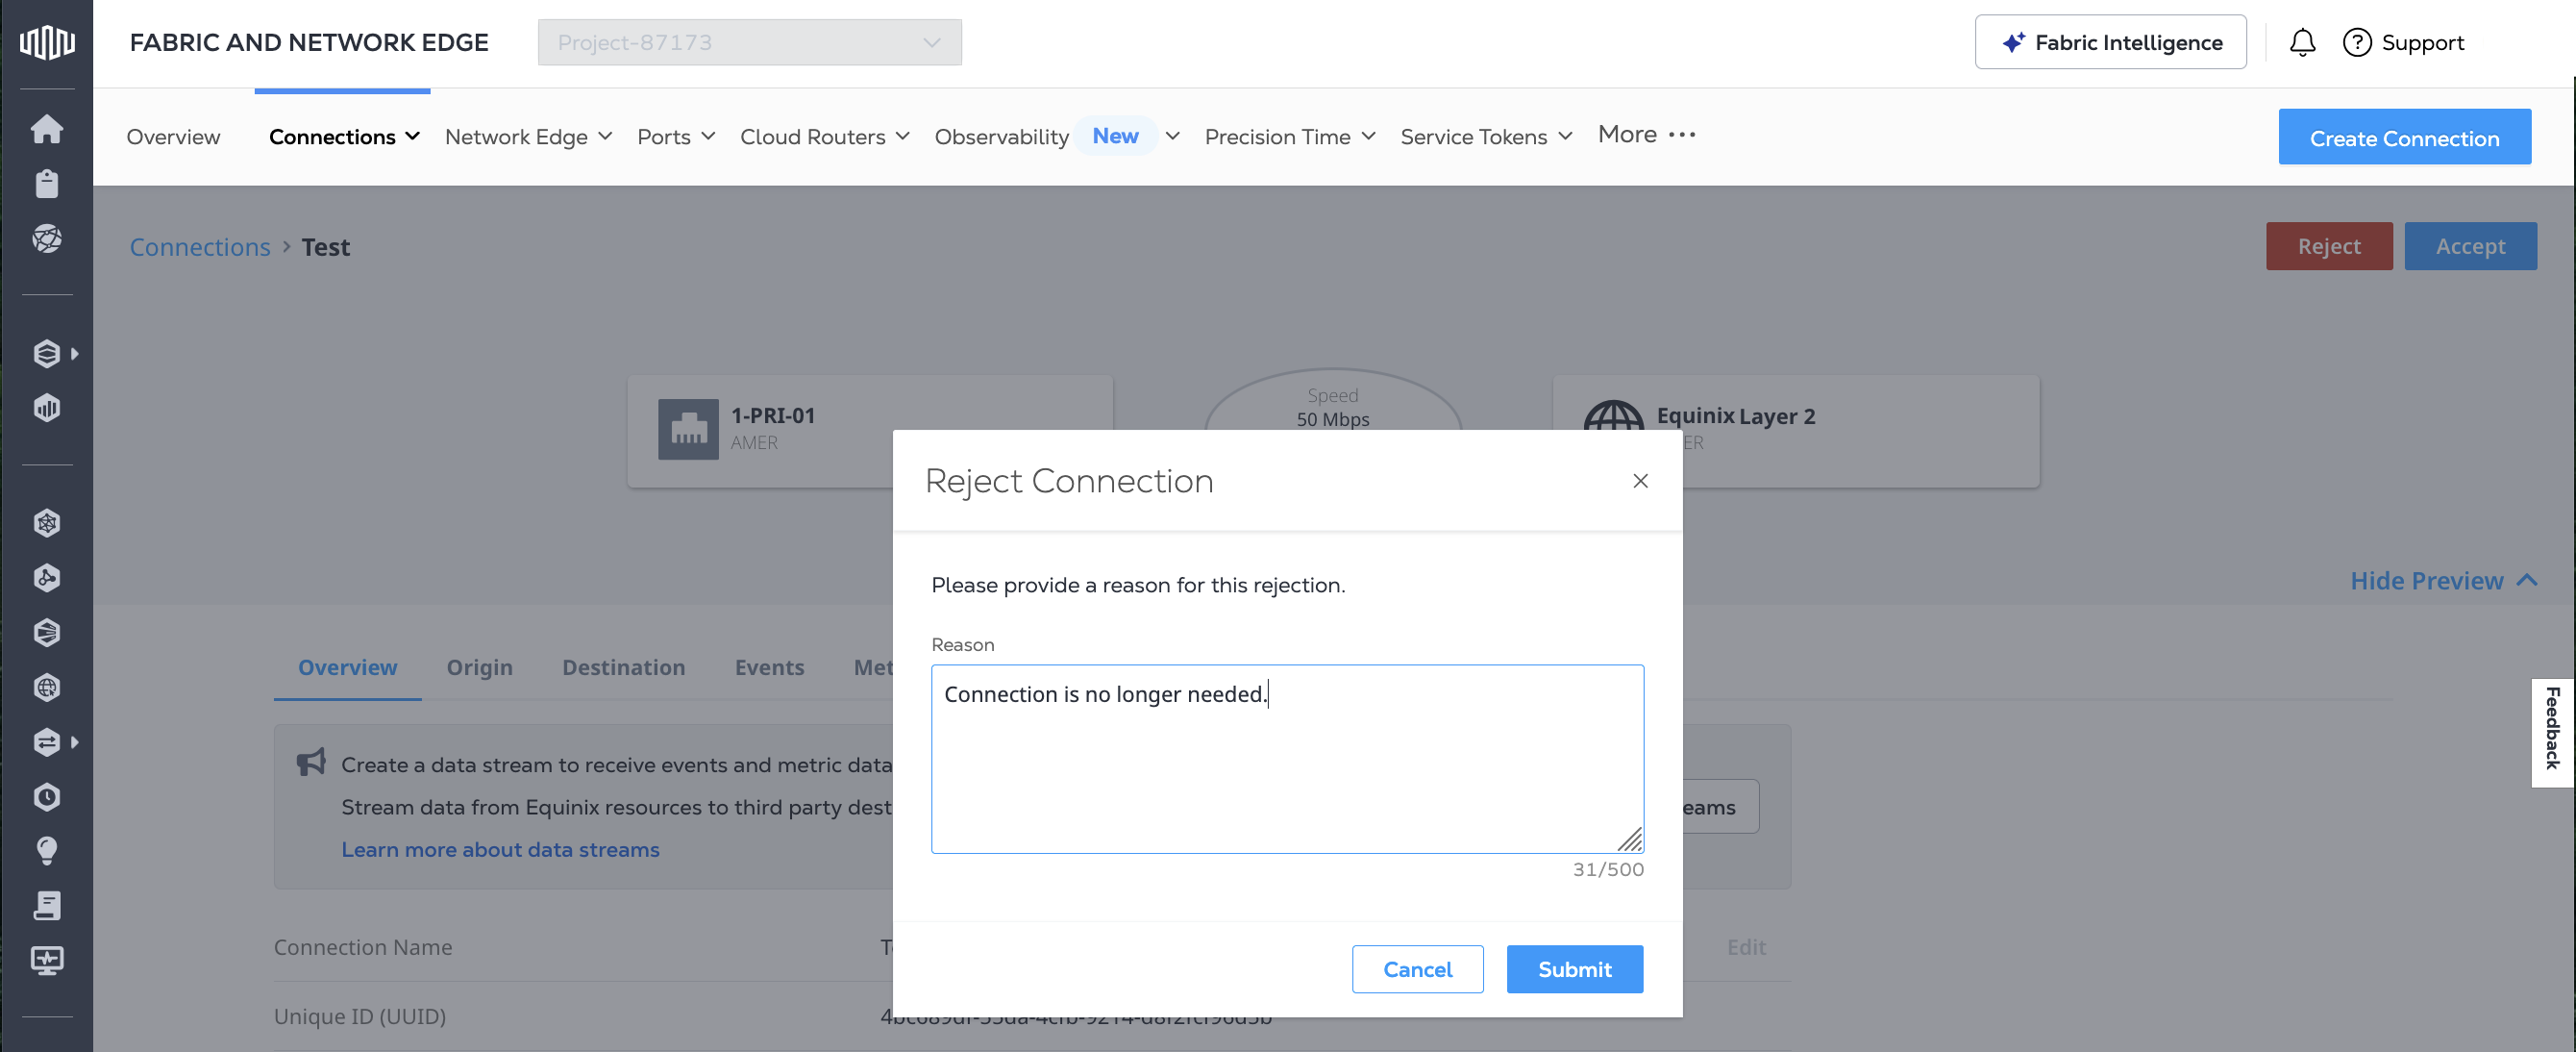Open the Project-87173 dropdown
2576x1052 pixels.
pos(749,43)
